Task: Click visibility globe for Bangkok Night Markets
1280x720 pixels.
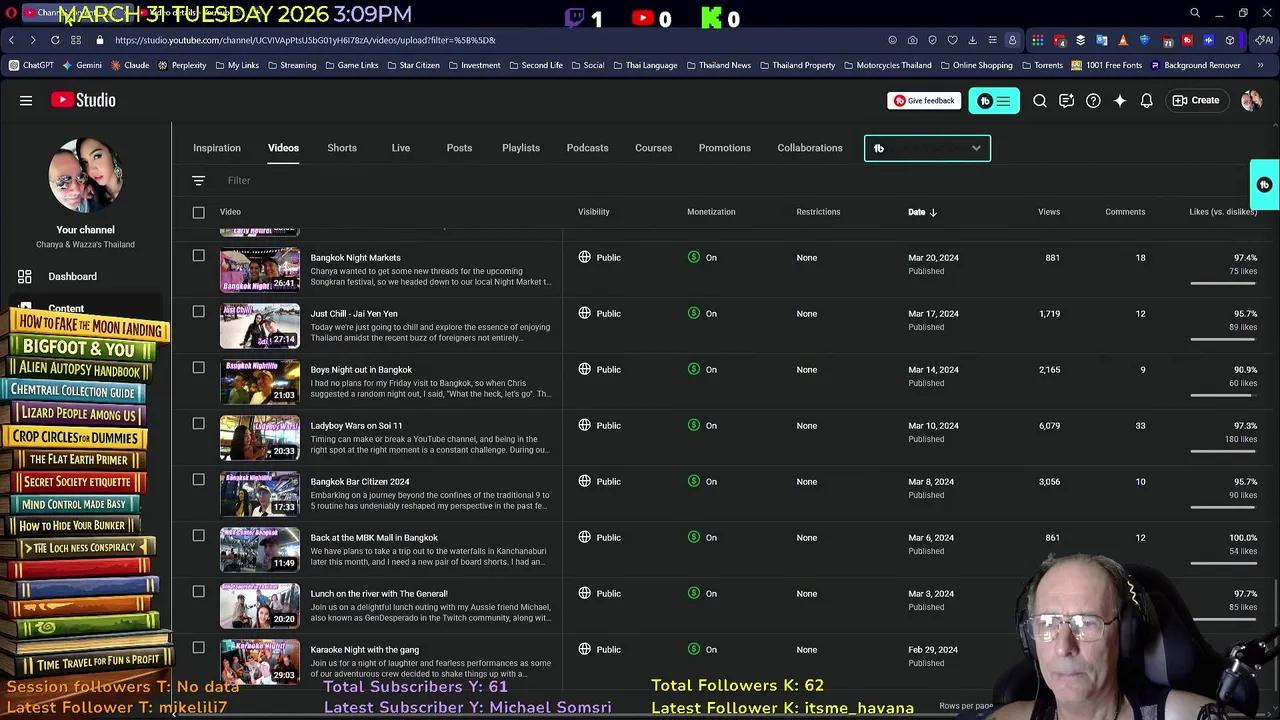Action: 585,257
